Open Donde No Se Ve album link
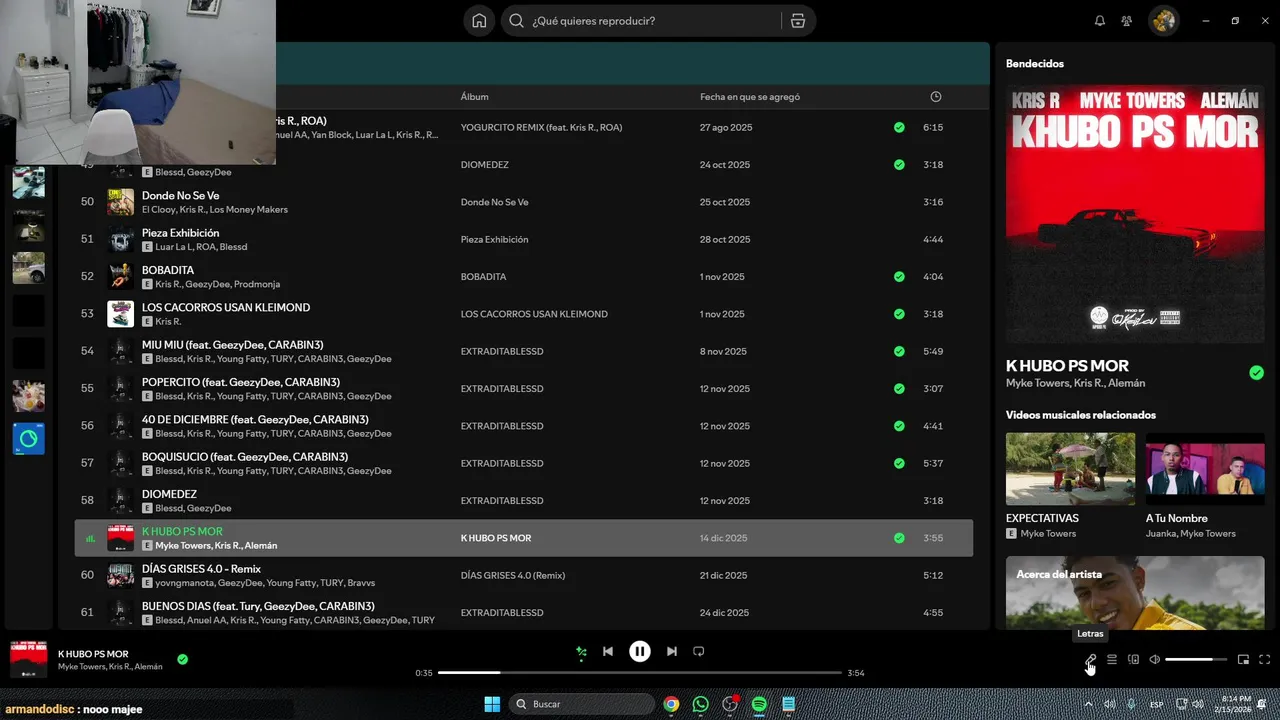1280x720 pixels. 494,202
